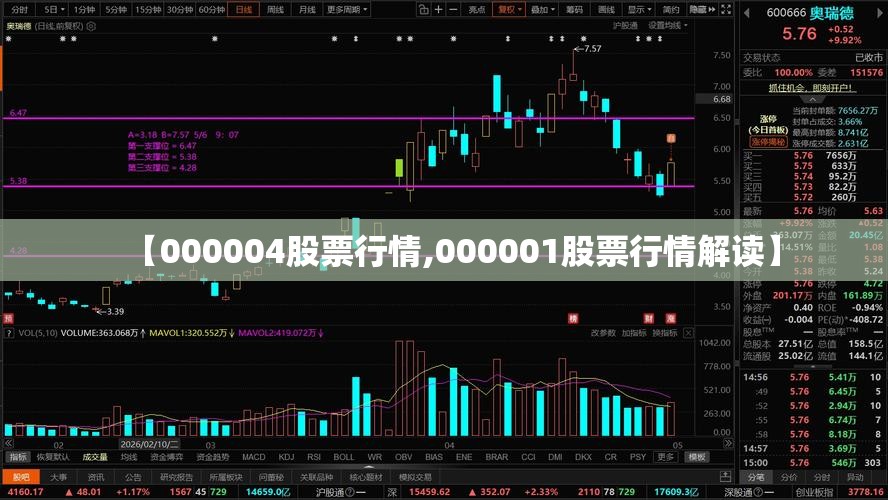Screen dimensions: 888x500
Task: Collapse the order book with up chevron
Action: 813,99
